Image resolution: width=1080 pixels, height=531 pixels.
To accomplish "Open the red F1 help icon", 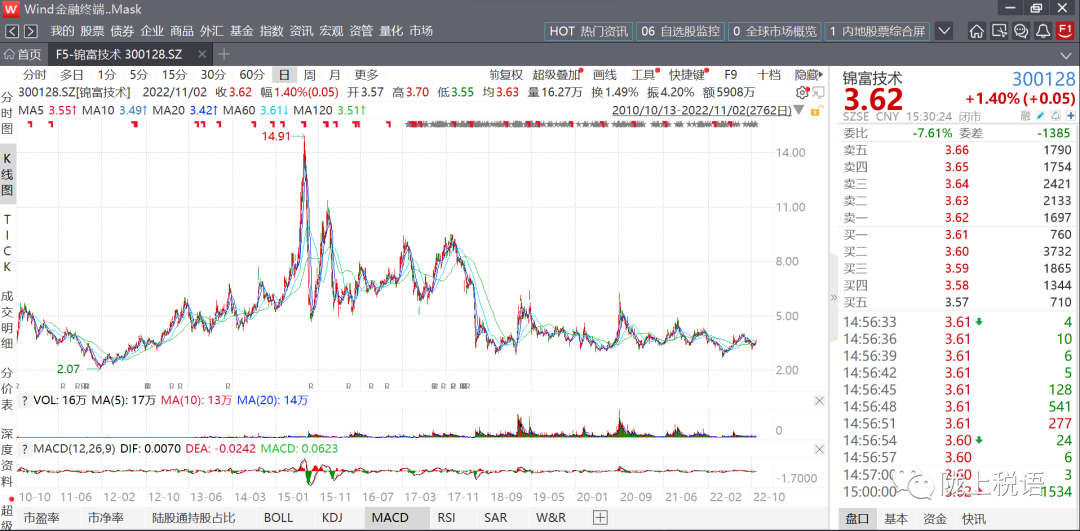I will 1065,31.
